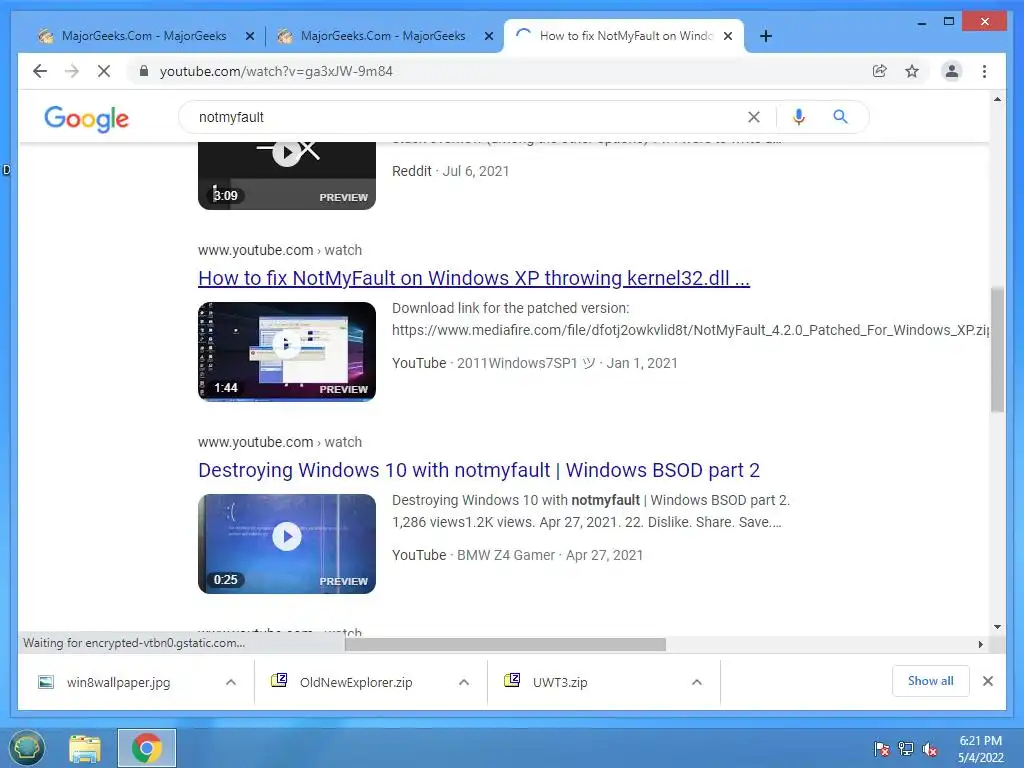
Task: Open network icon in system tray
Action: (x=906, y=748)
